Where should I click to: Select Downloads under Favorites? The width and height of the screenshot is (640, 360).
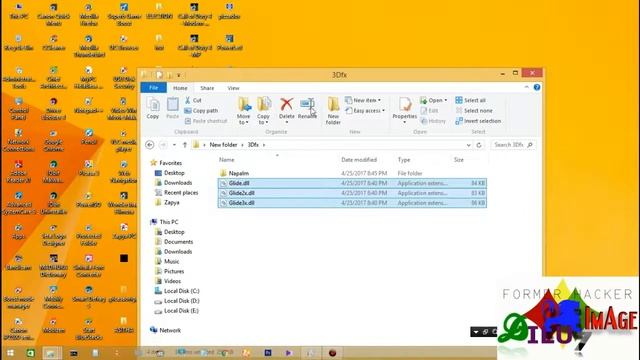click(x=178, y=183)
